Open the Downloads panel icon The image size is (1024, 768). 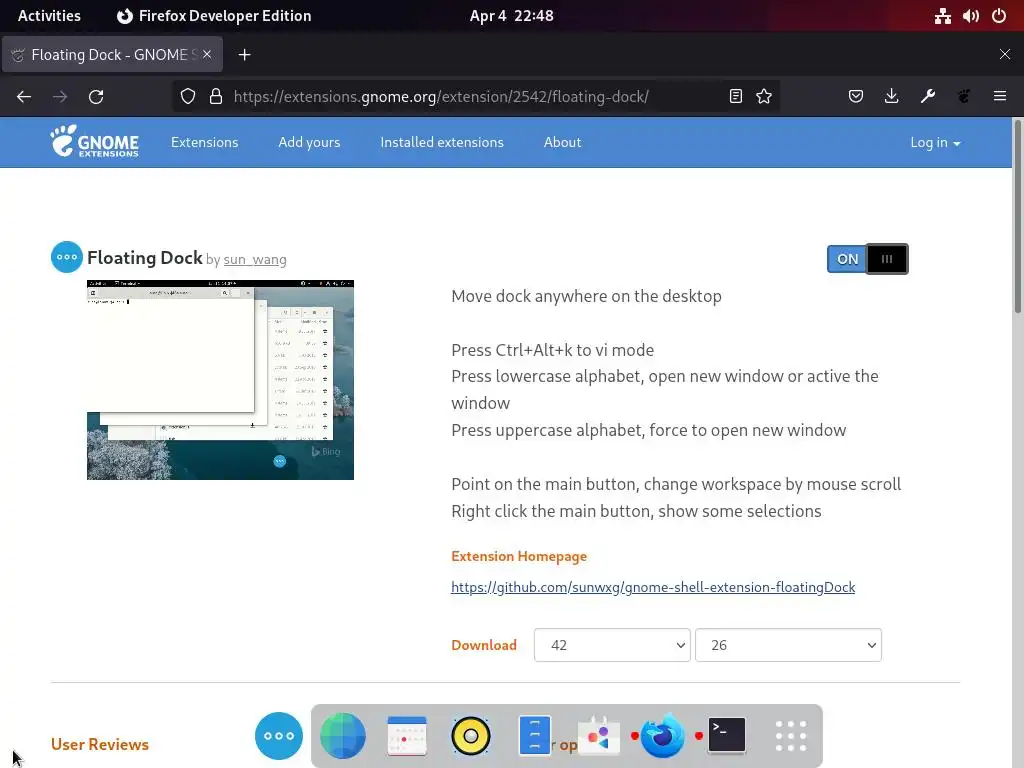[x=891, y=97]
